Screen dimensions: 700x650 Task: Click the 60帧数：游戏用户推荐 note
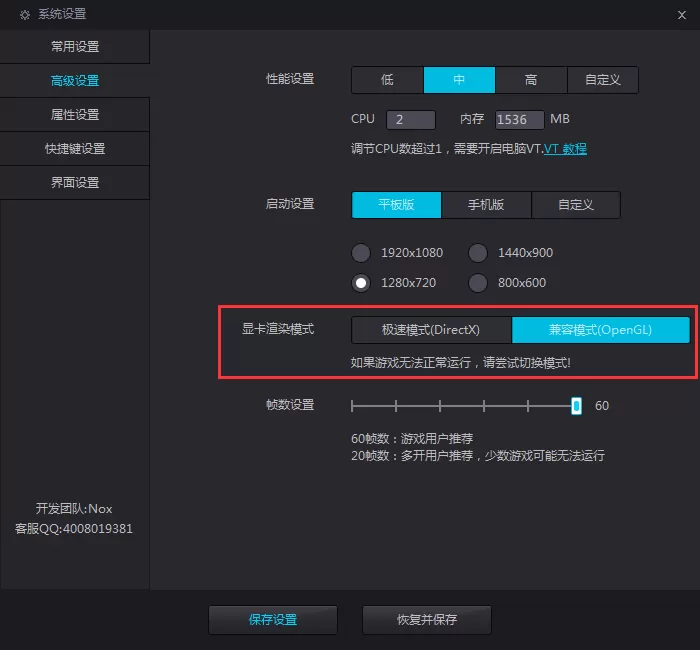412,439
